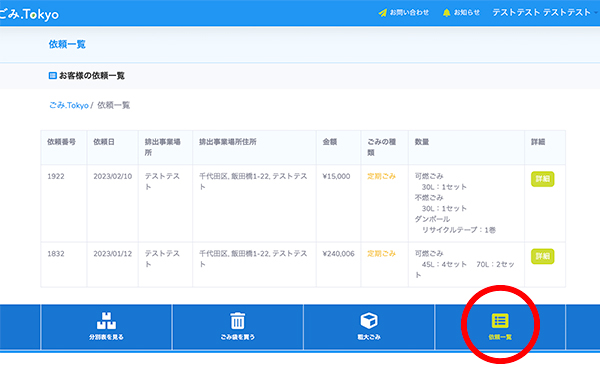Click ダンボール quantity entry

point(432,219)
